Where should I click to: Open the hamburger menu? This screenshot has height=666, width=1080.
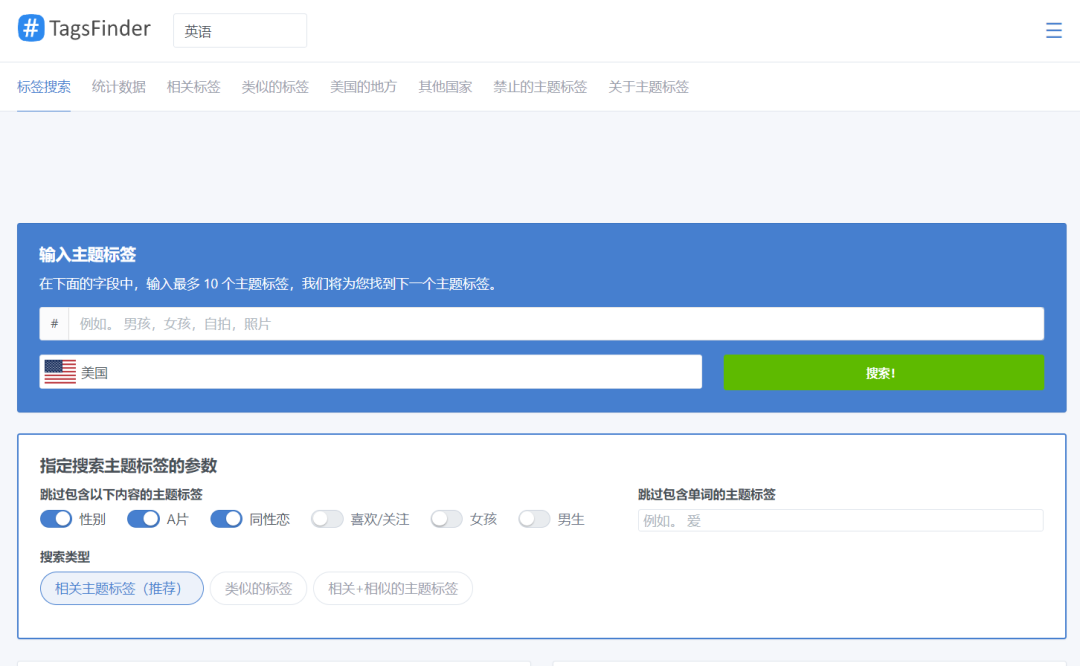1053,30
